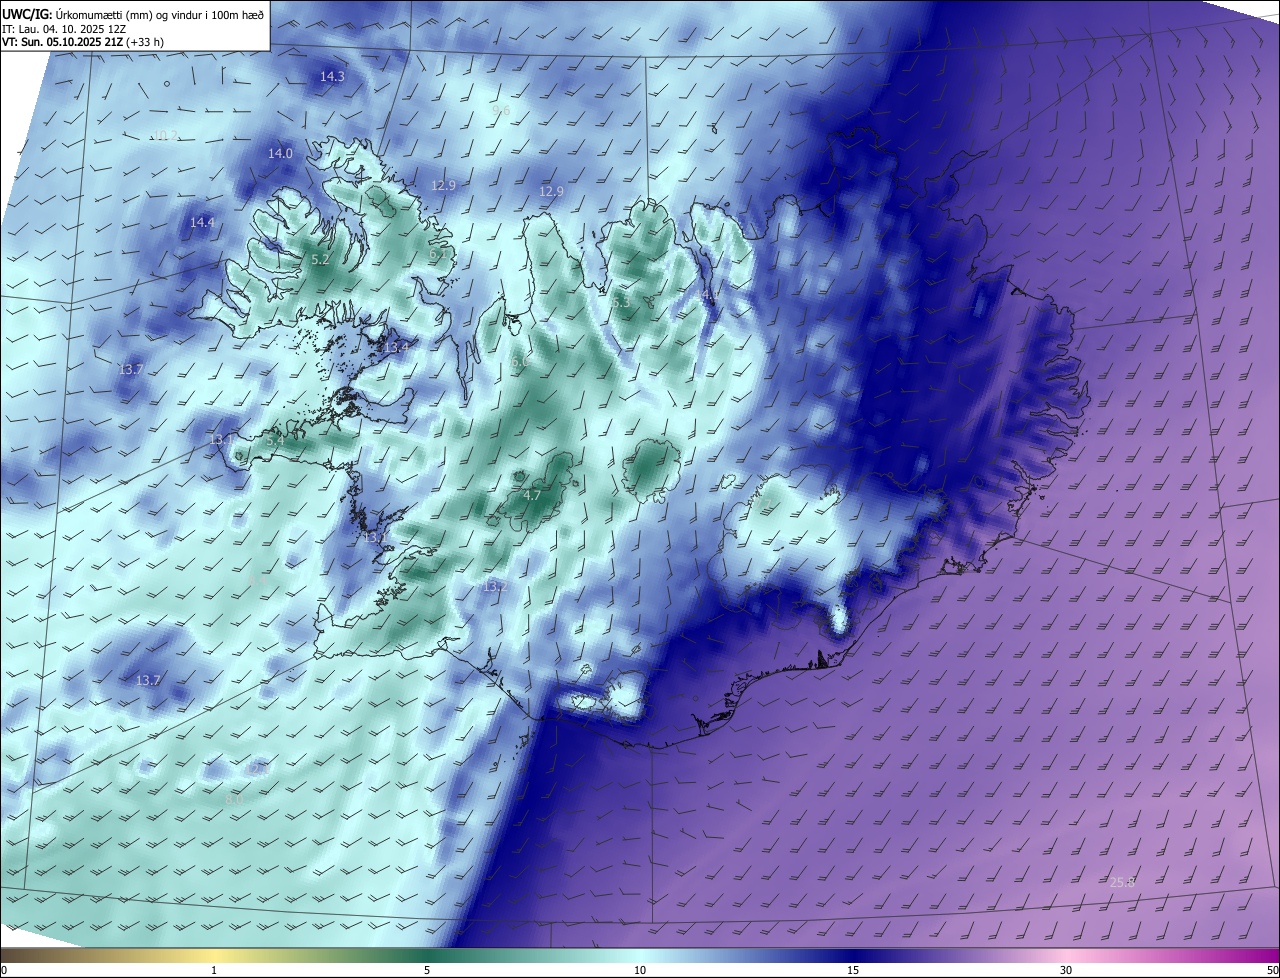Click the 5.4 value label
Viewport: 1280px width, 978px height.
[275, 440]
